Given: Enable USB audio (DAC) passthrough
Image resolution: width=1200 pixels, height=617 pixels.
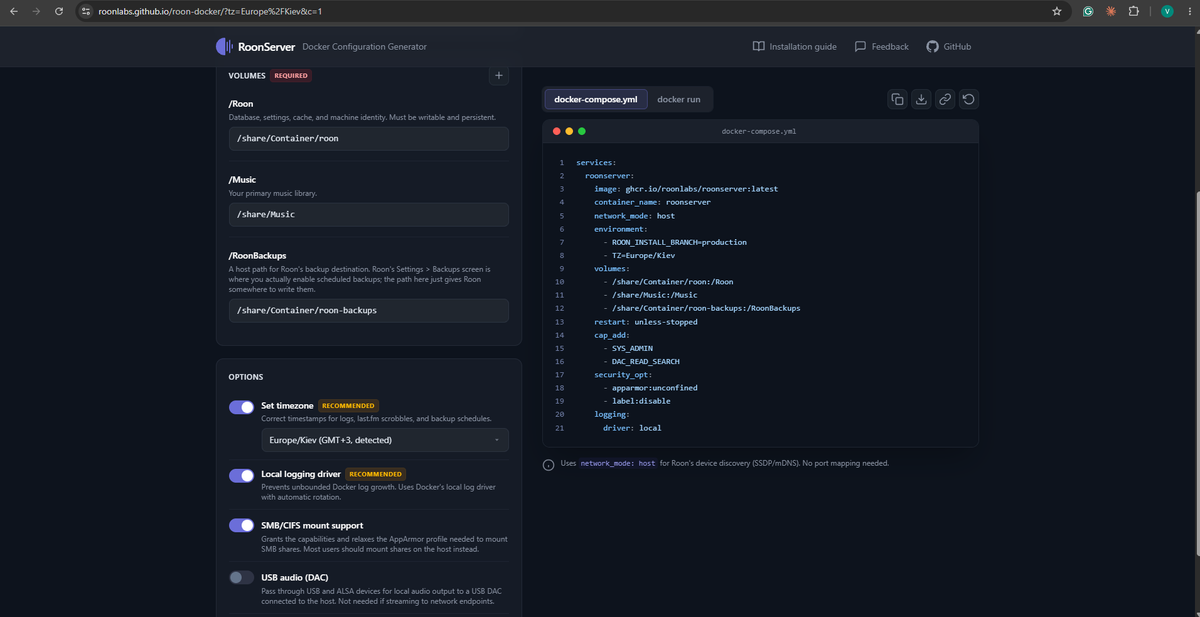Looking at the screenshot, I should 241,577.
